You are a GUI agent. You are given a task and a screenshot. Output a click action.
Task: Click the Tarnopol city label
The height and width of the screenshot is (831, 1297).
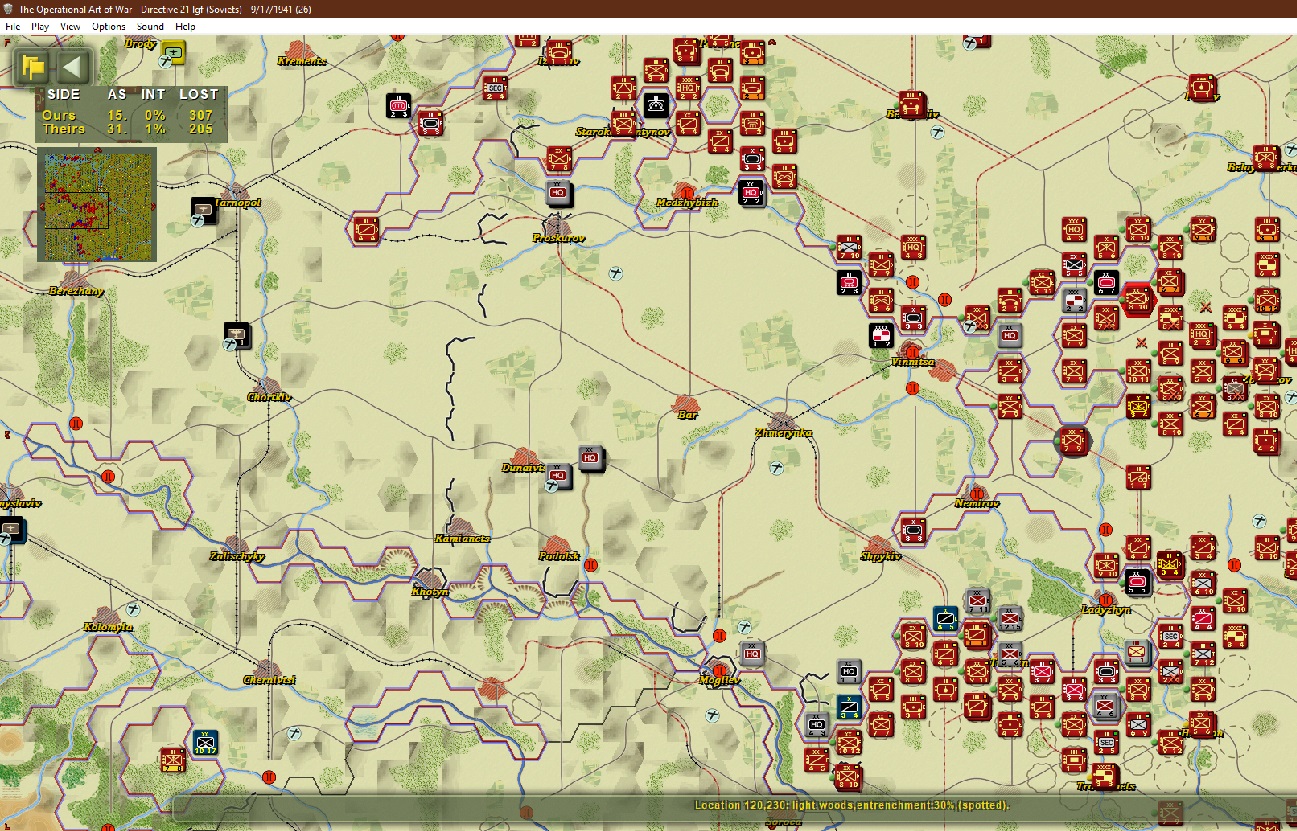coord(240,203)
